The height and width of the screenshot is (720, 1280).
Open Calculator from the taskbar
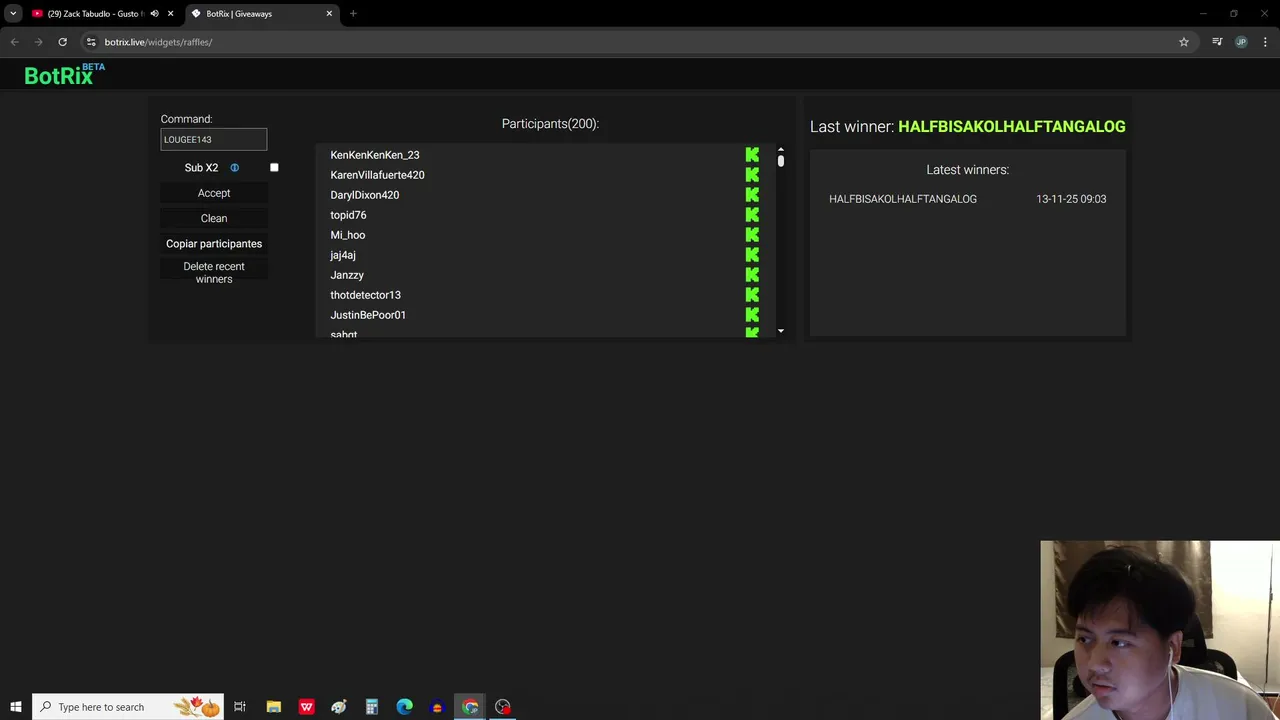click(x=371, y=707)
